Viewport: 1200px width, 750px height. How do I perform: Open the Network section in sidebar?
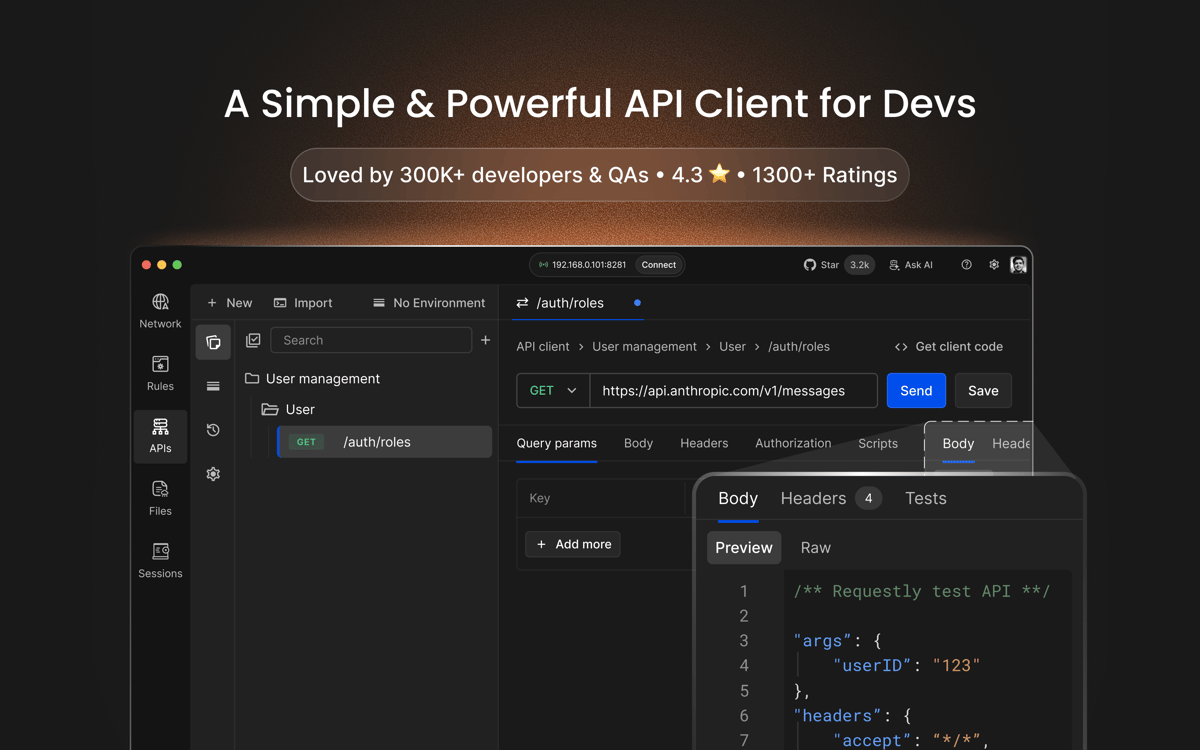pos(160,311)
